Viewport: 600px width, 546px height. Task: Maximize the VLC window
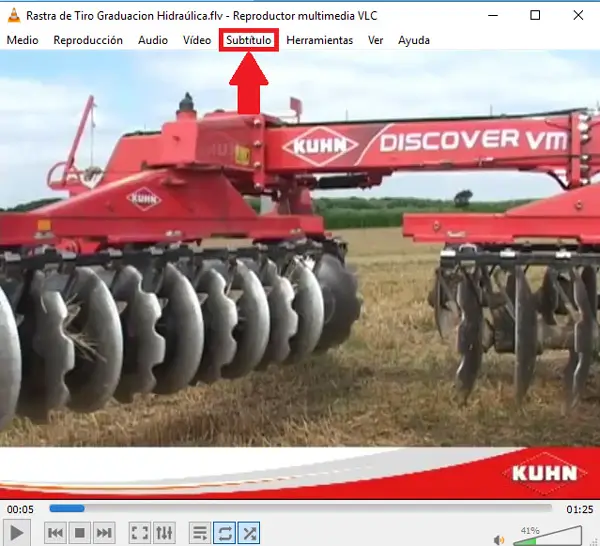pyautogui.click(x=535, y=15)
